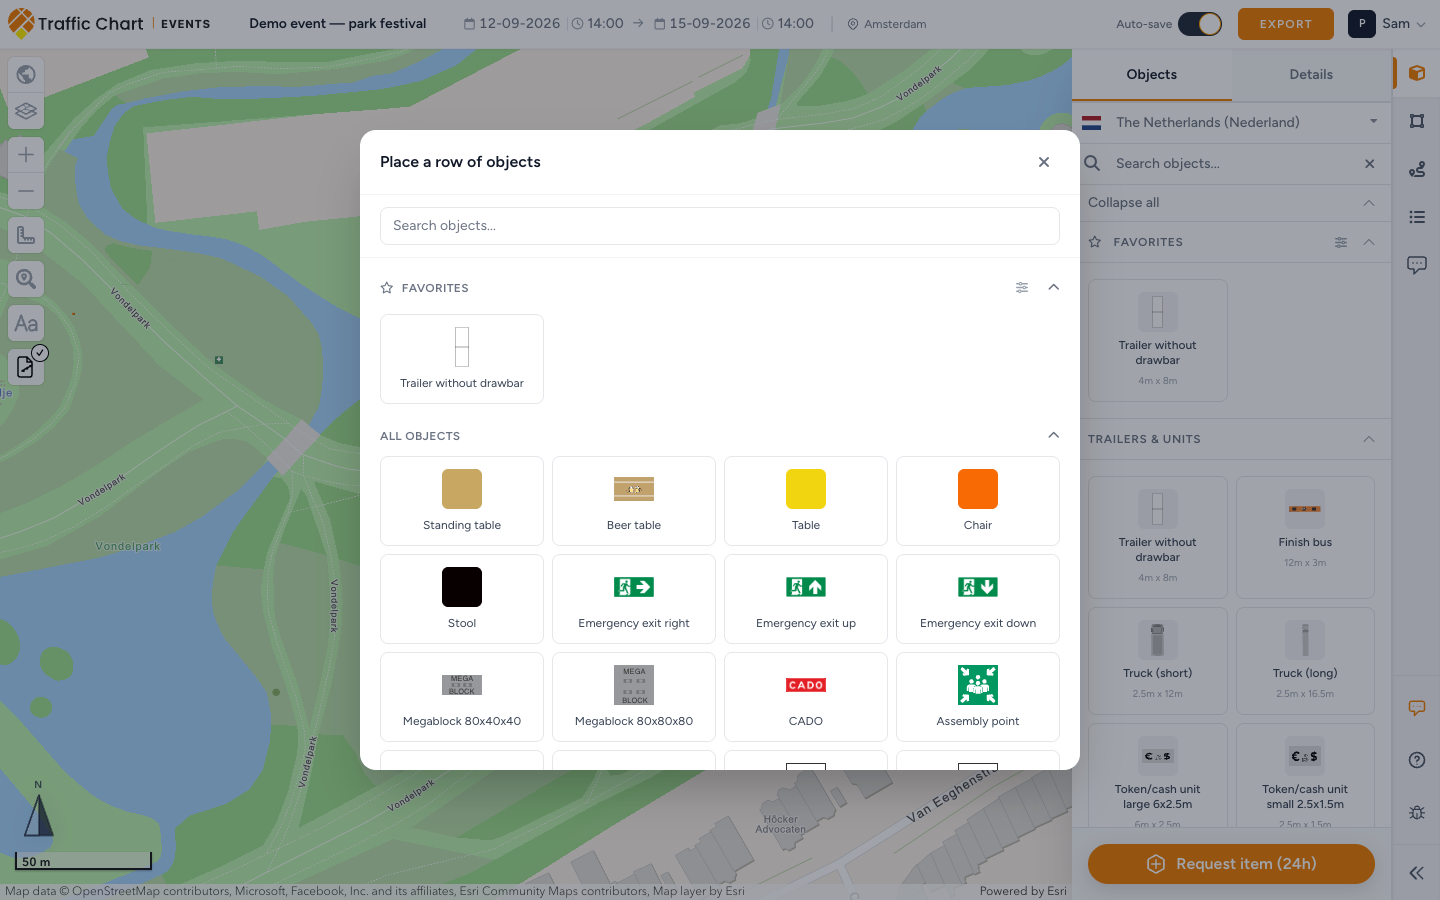Collapse the All Objects section in dialog
Viewport: 1440px width, 900px height.
(x=1053, y=435)
